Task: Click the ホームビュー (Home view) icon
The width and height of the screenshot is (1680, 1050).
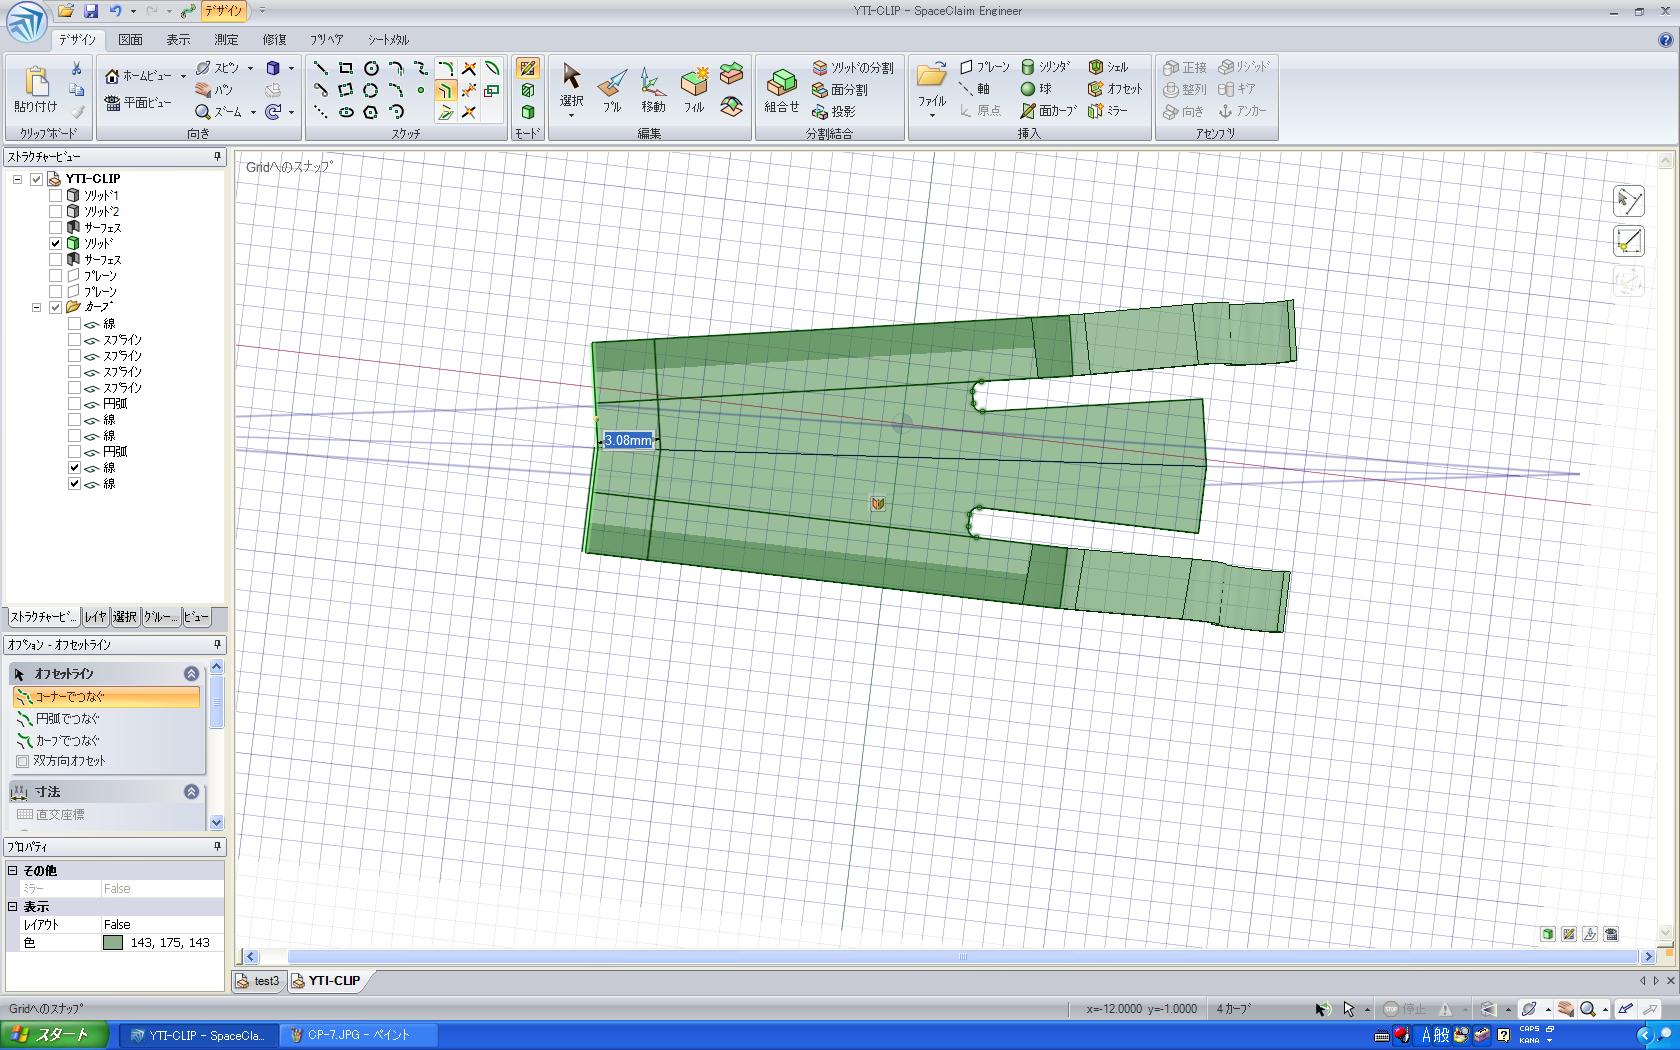Action: (x=112, y=76)
